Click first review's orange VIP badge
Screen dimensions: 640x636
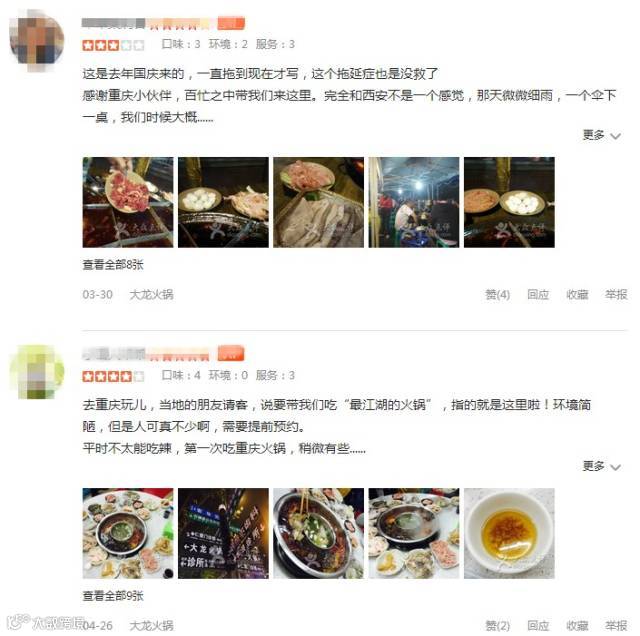click(x=231, y=23)
